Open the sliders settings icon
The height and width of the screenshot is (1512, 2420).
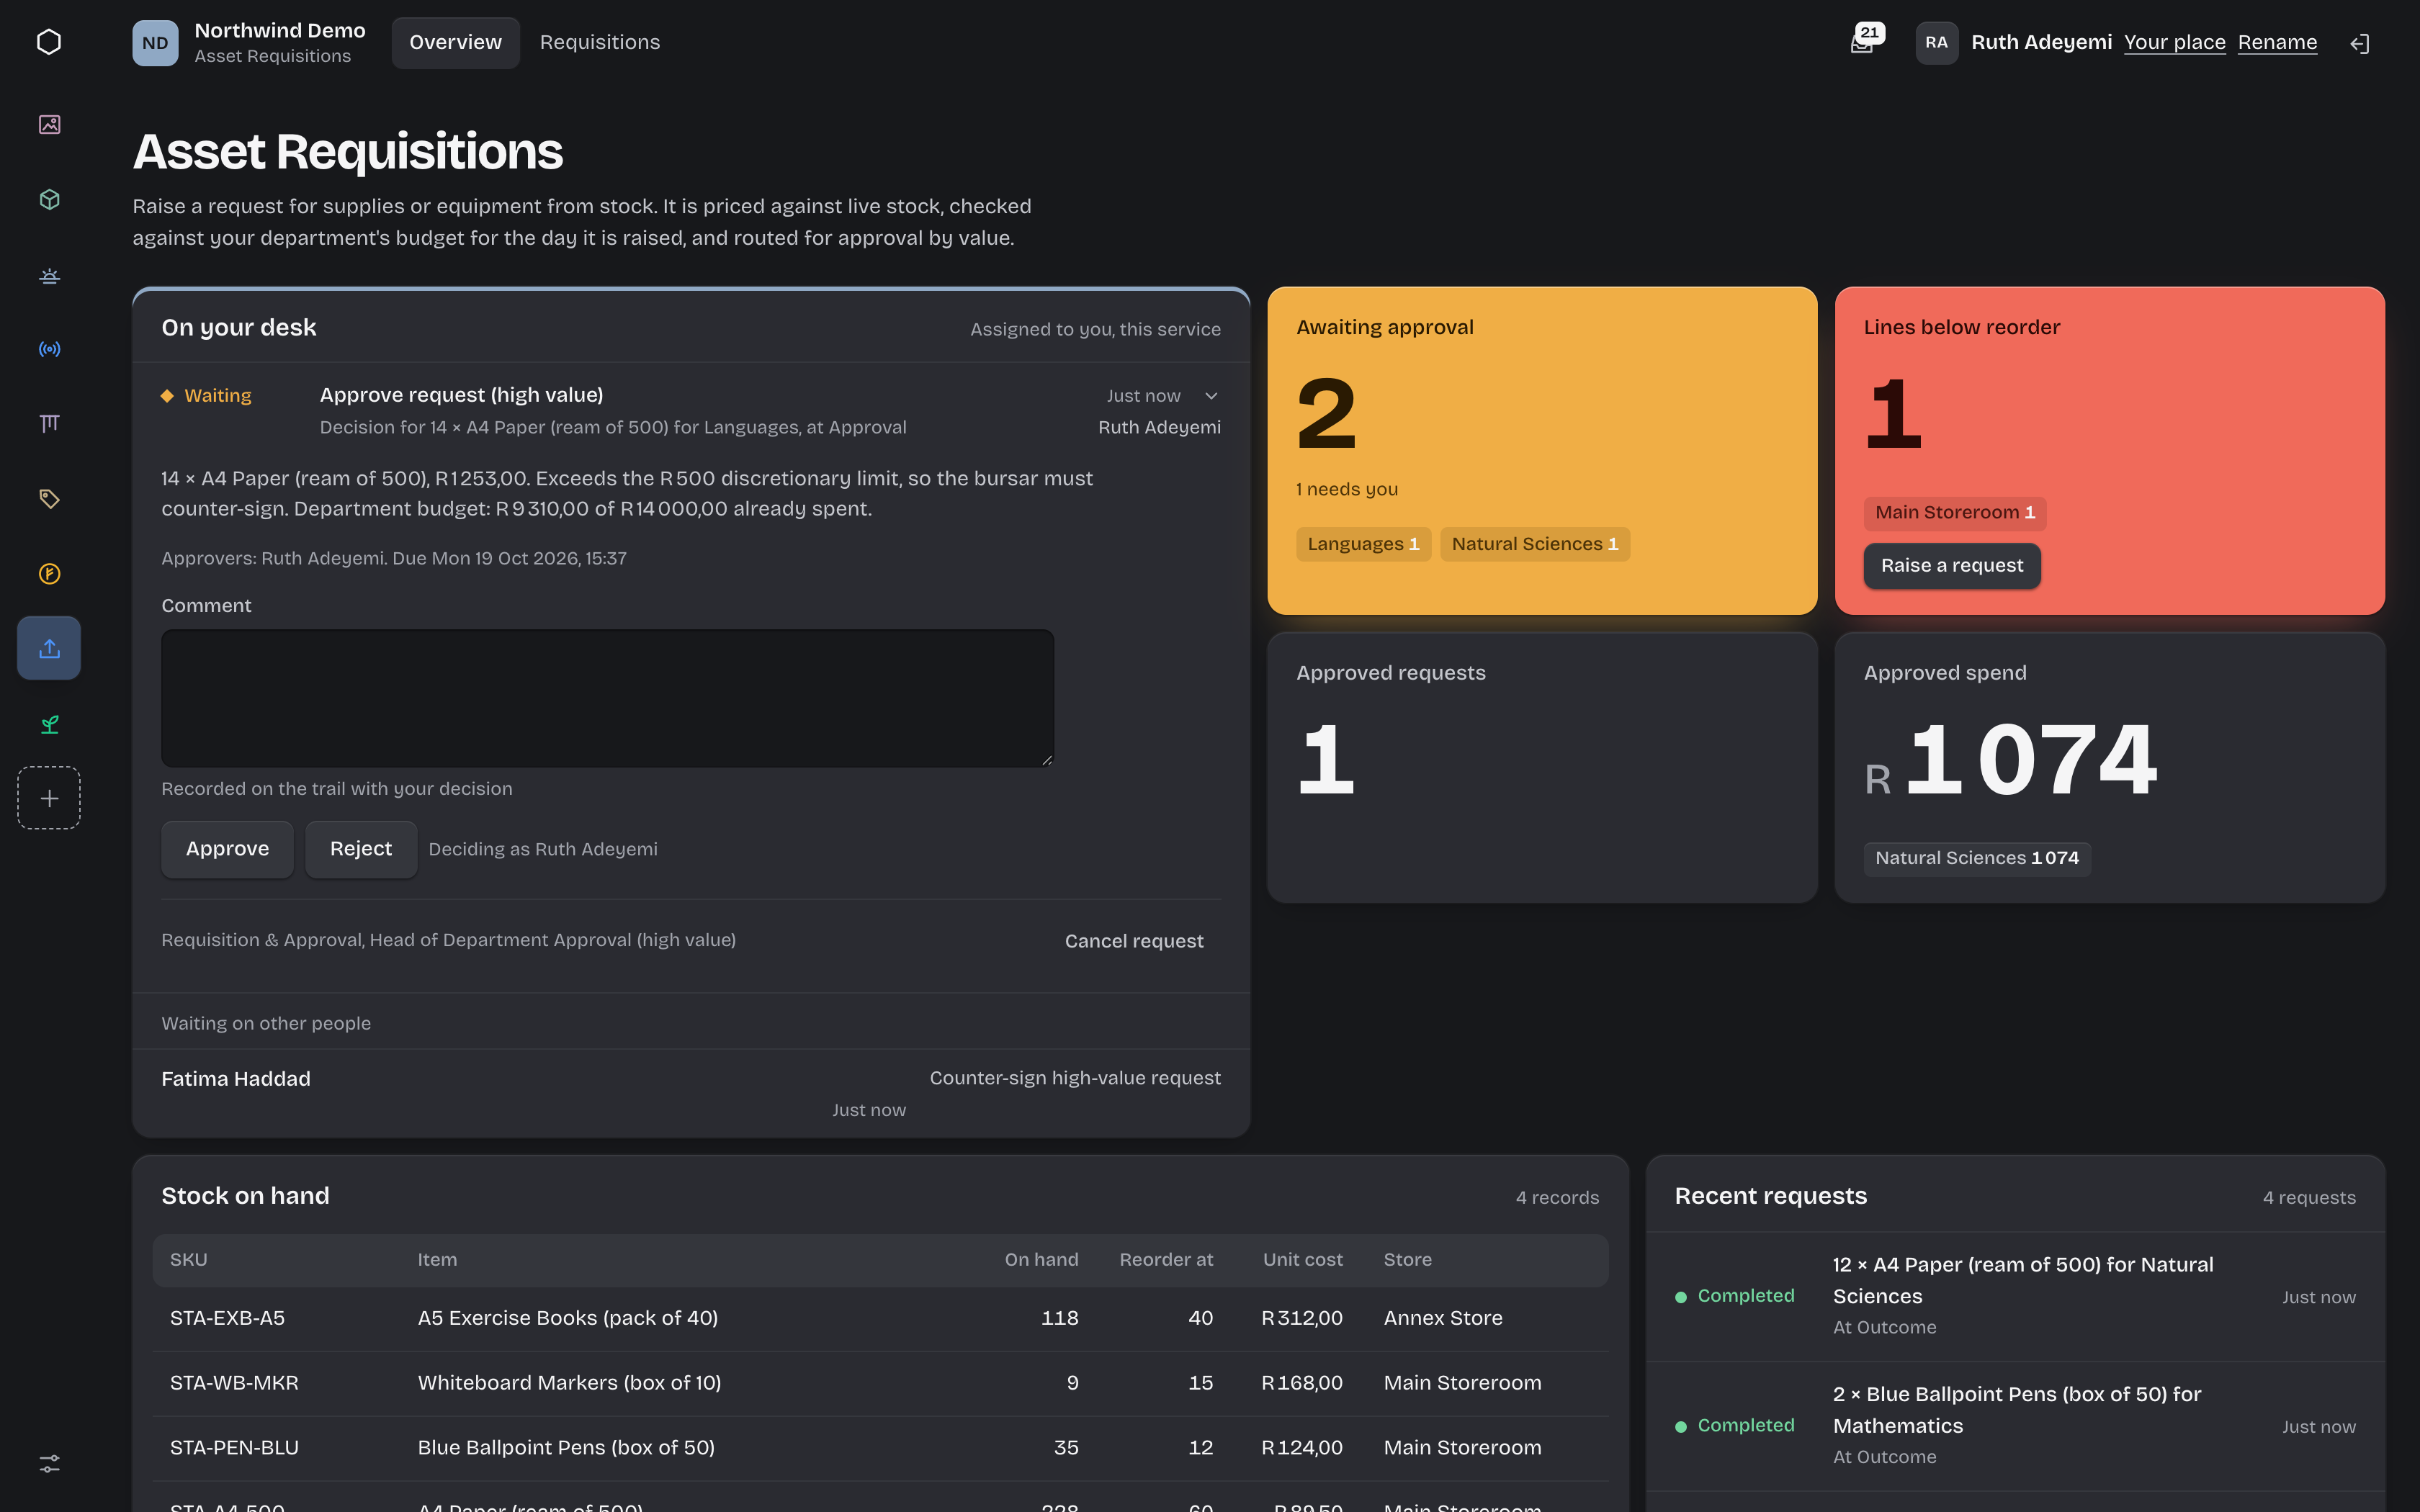pos(49,1463)
